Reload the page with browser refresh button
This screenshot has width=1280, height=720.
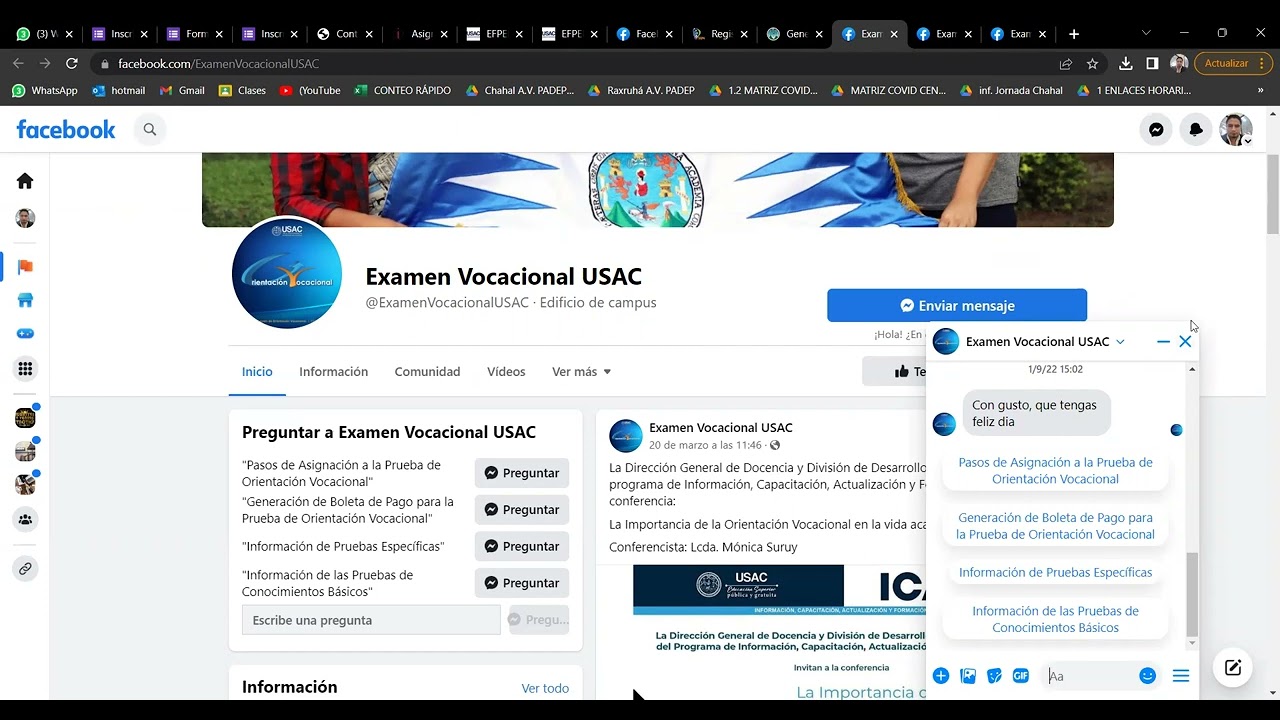(71, 63)
